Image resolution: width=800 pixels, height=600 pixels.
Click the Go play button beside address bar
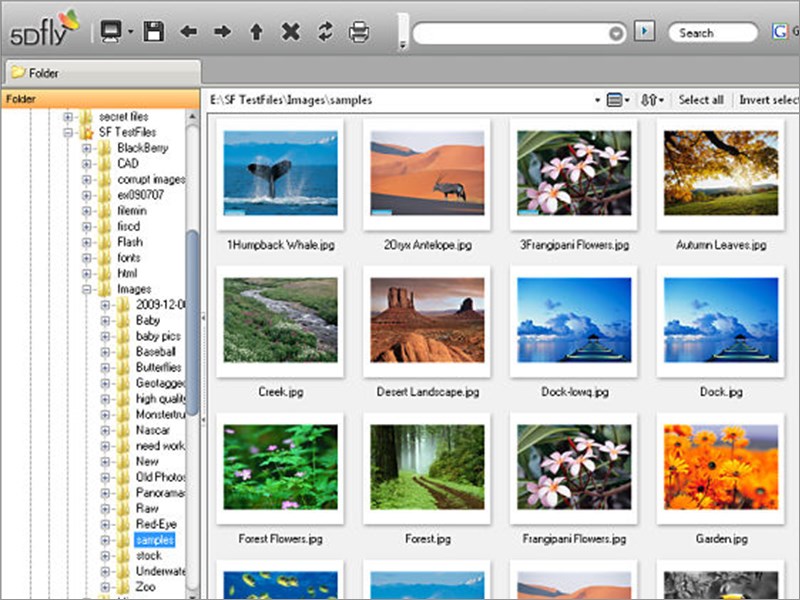tap(644, 31)
